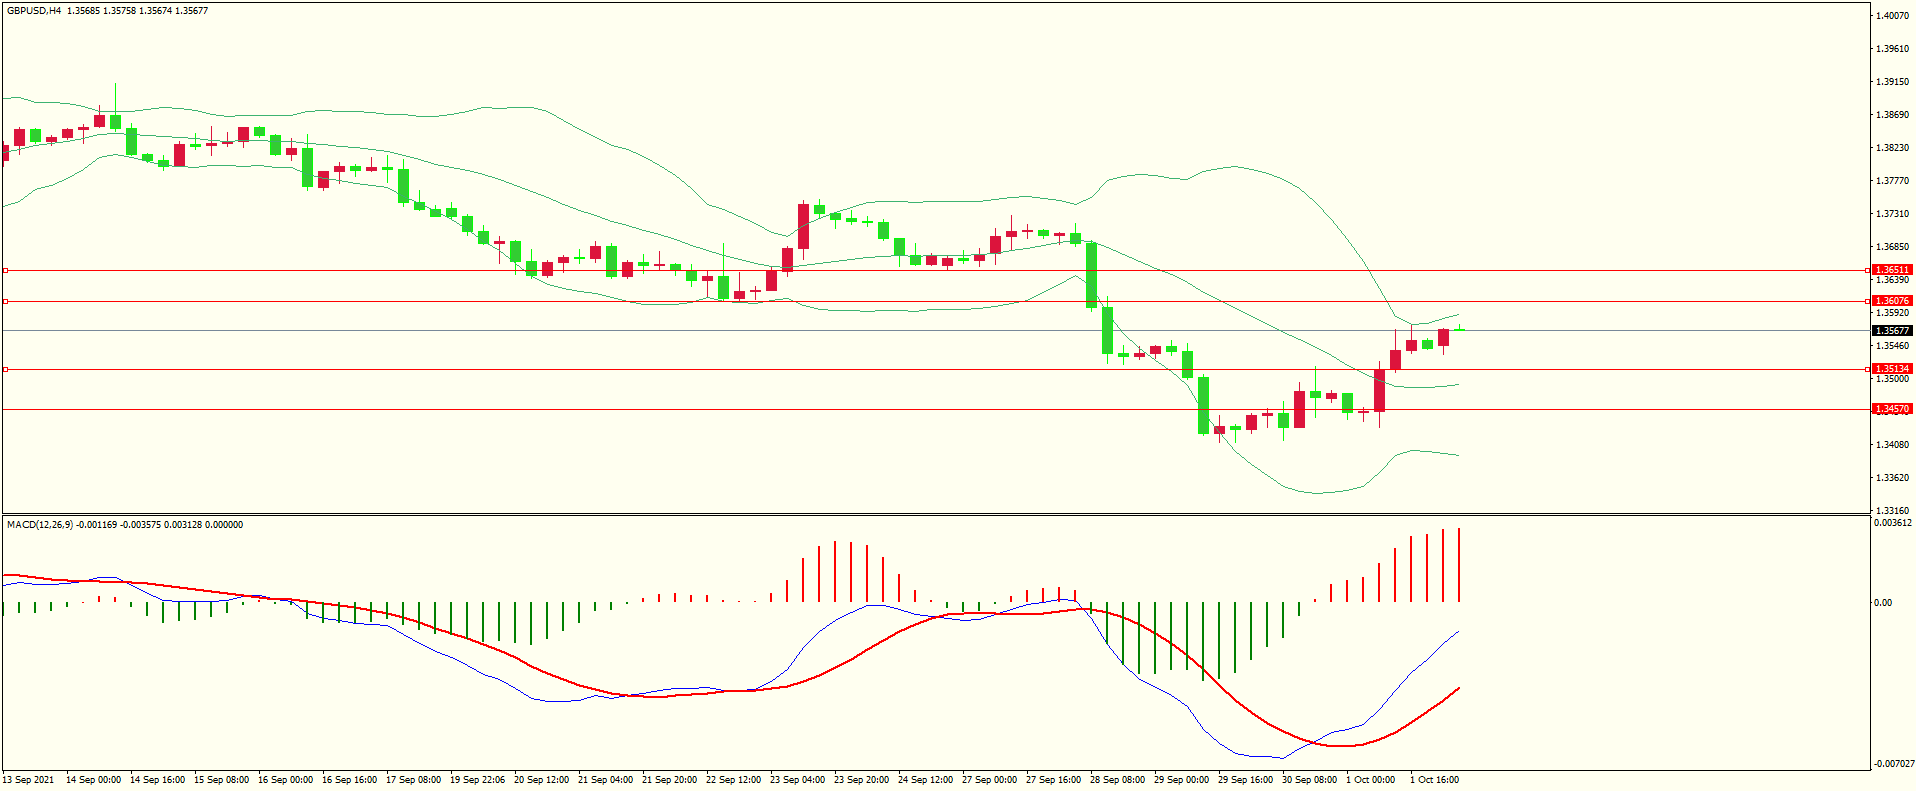This screenshot has height=791, width=1916.
Task: Select the red horizontal line label 1.36511
Action: (1892, 270)
